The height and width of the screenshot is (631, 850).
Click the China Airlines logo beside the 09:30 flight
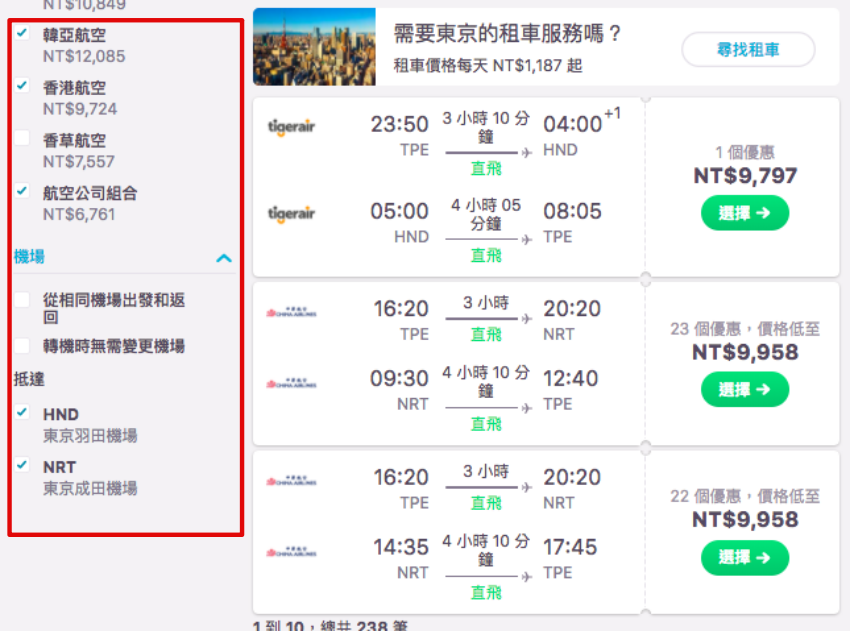tap(291, 383)
